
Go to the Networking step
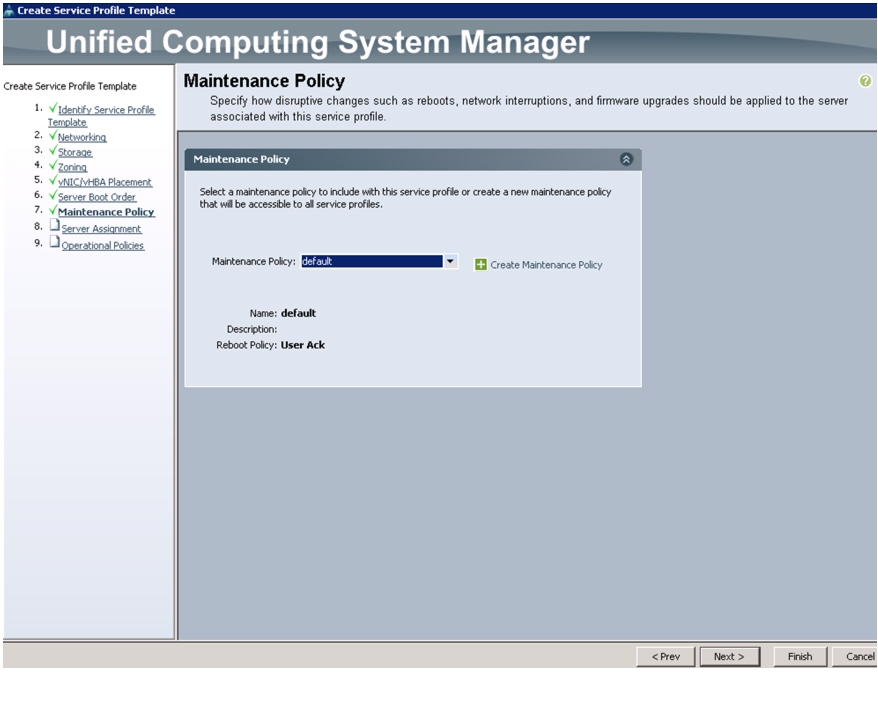click(82, 137)
